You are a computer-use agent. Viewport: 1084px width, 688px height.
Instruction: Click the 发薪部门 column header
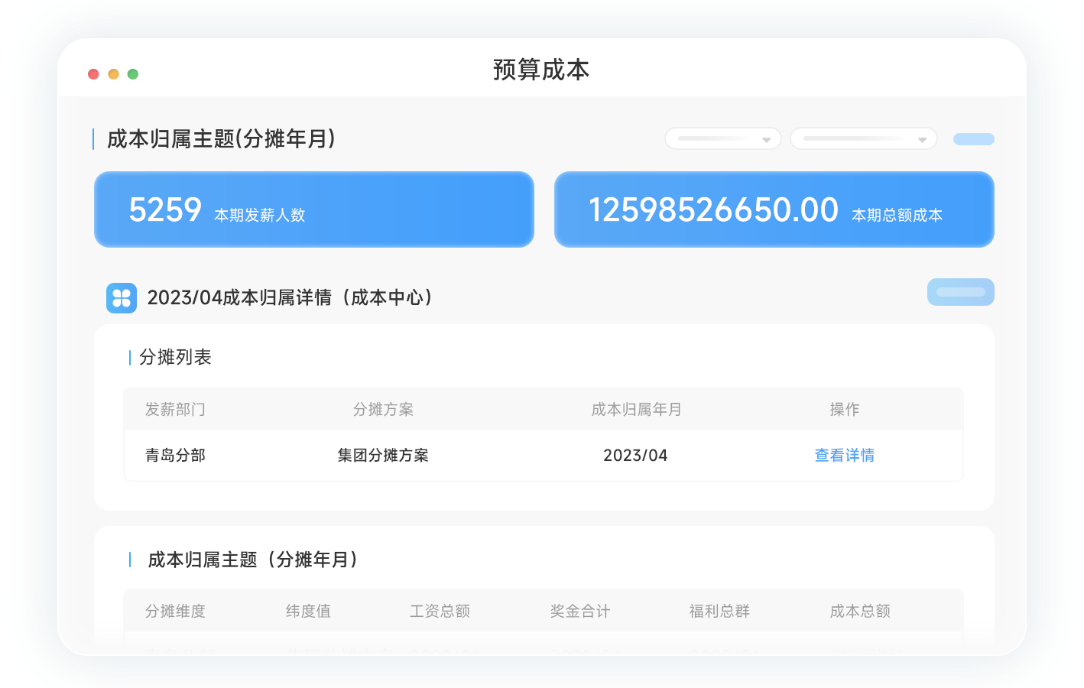click(175, 409)
